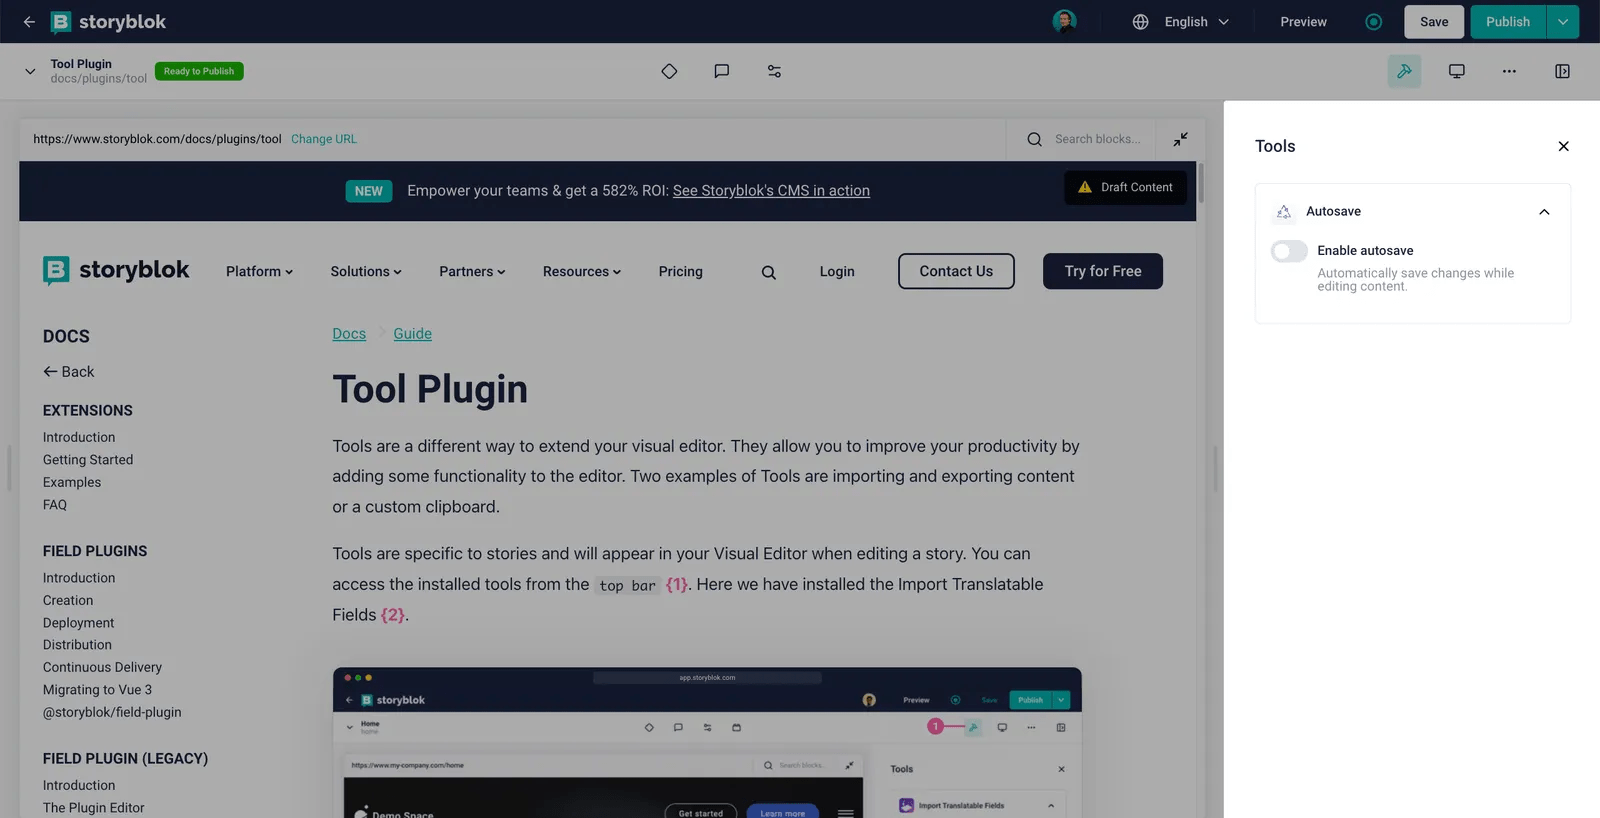1600x818 pixels.
Task: Go back using the top-left arrow
Action: coord(29,21)
